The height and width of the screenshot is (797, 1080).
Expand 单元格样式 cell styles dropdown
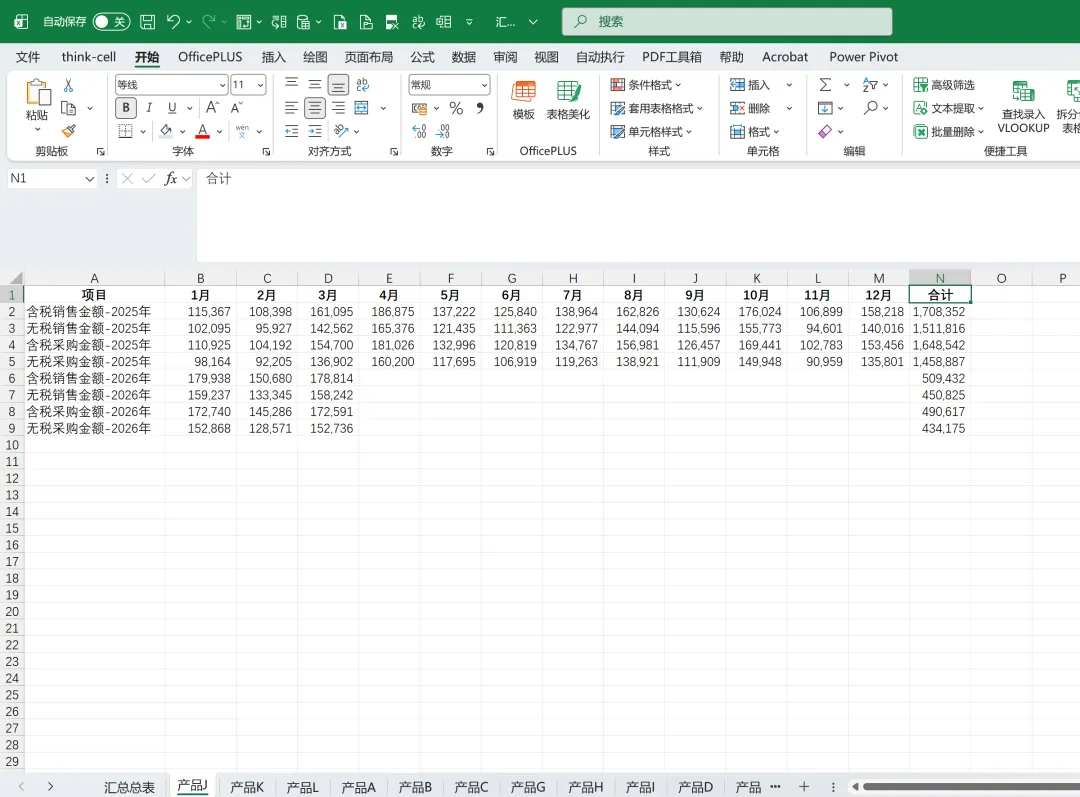point(652,132)
